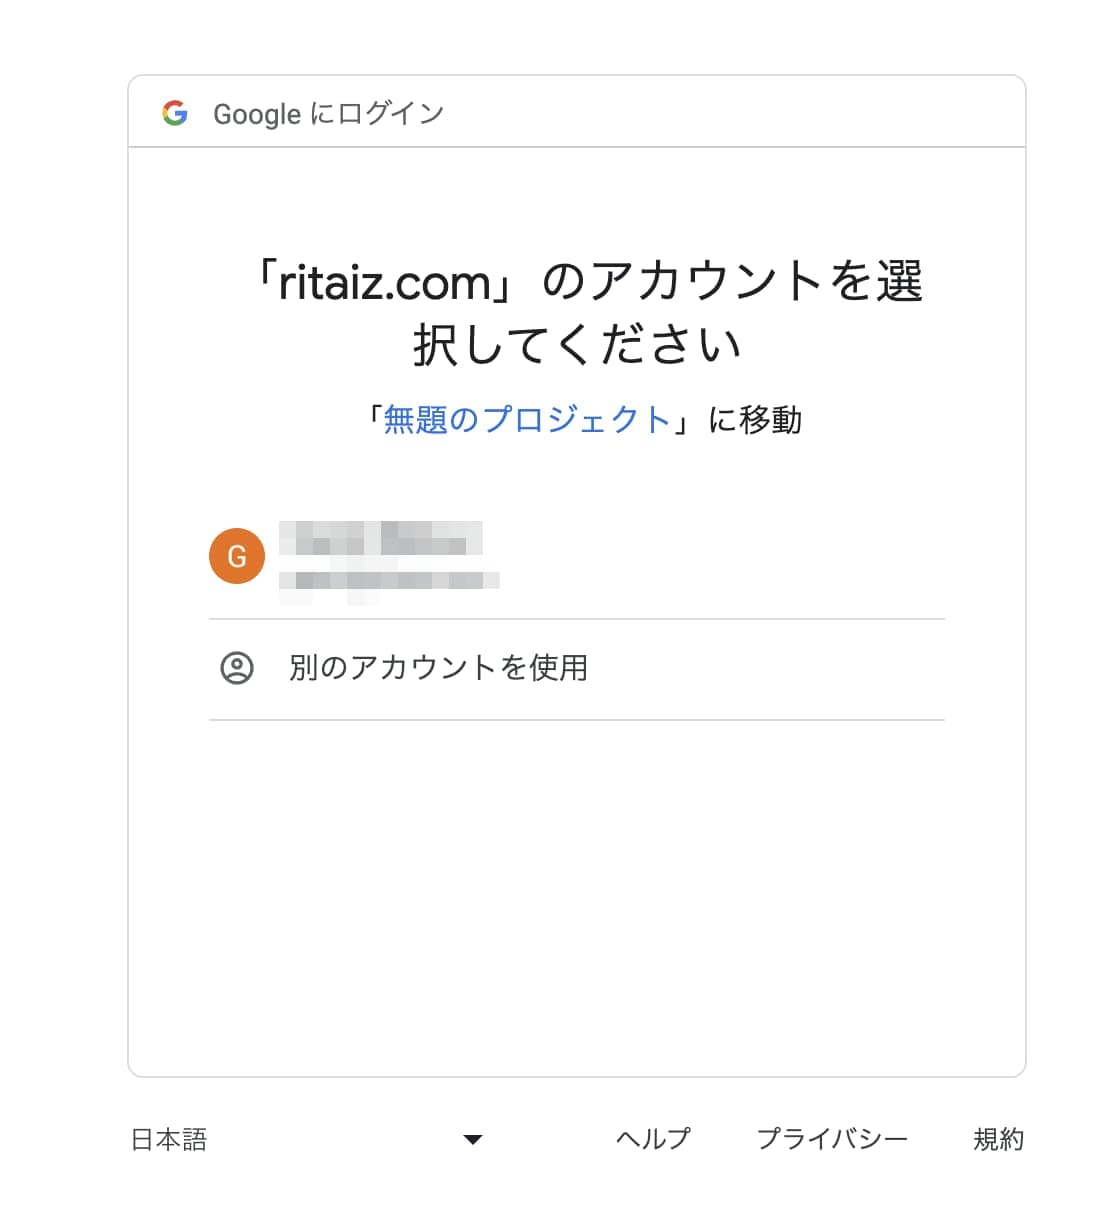The width and height of the screenshot is (1116, 1230).
Task: Click the blurred email address line
Action: [x=390, y=580]
